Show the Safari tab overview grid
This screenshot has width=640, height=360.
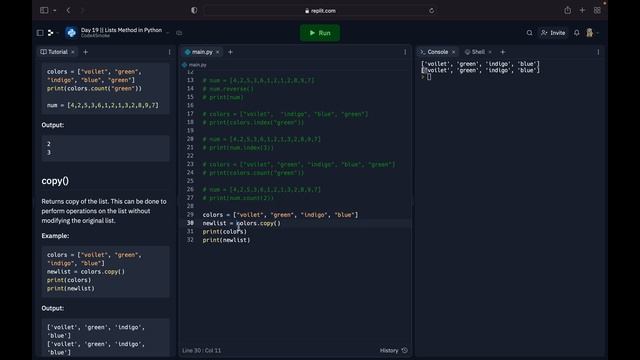(x=597, y=10)
